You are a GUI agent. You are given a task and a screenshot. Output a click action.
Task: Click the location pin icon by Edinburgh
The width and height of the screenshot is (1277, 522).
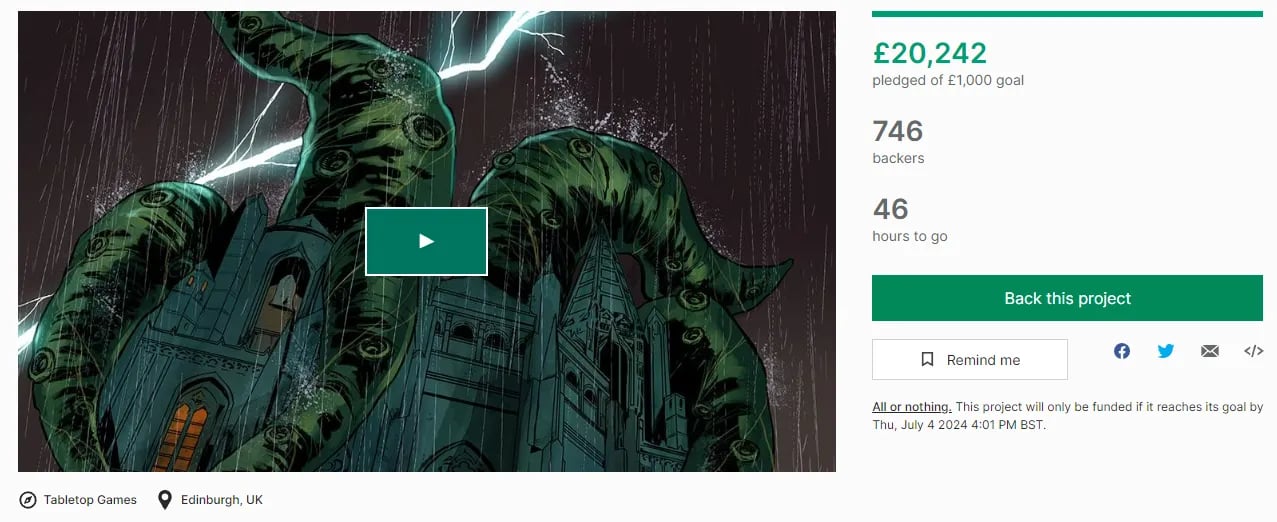coord(165,500)
